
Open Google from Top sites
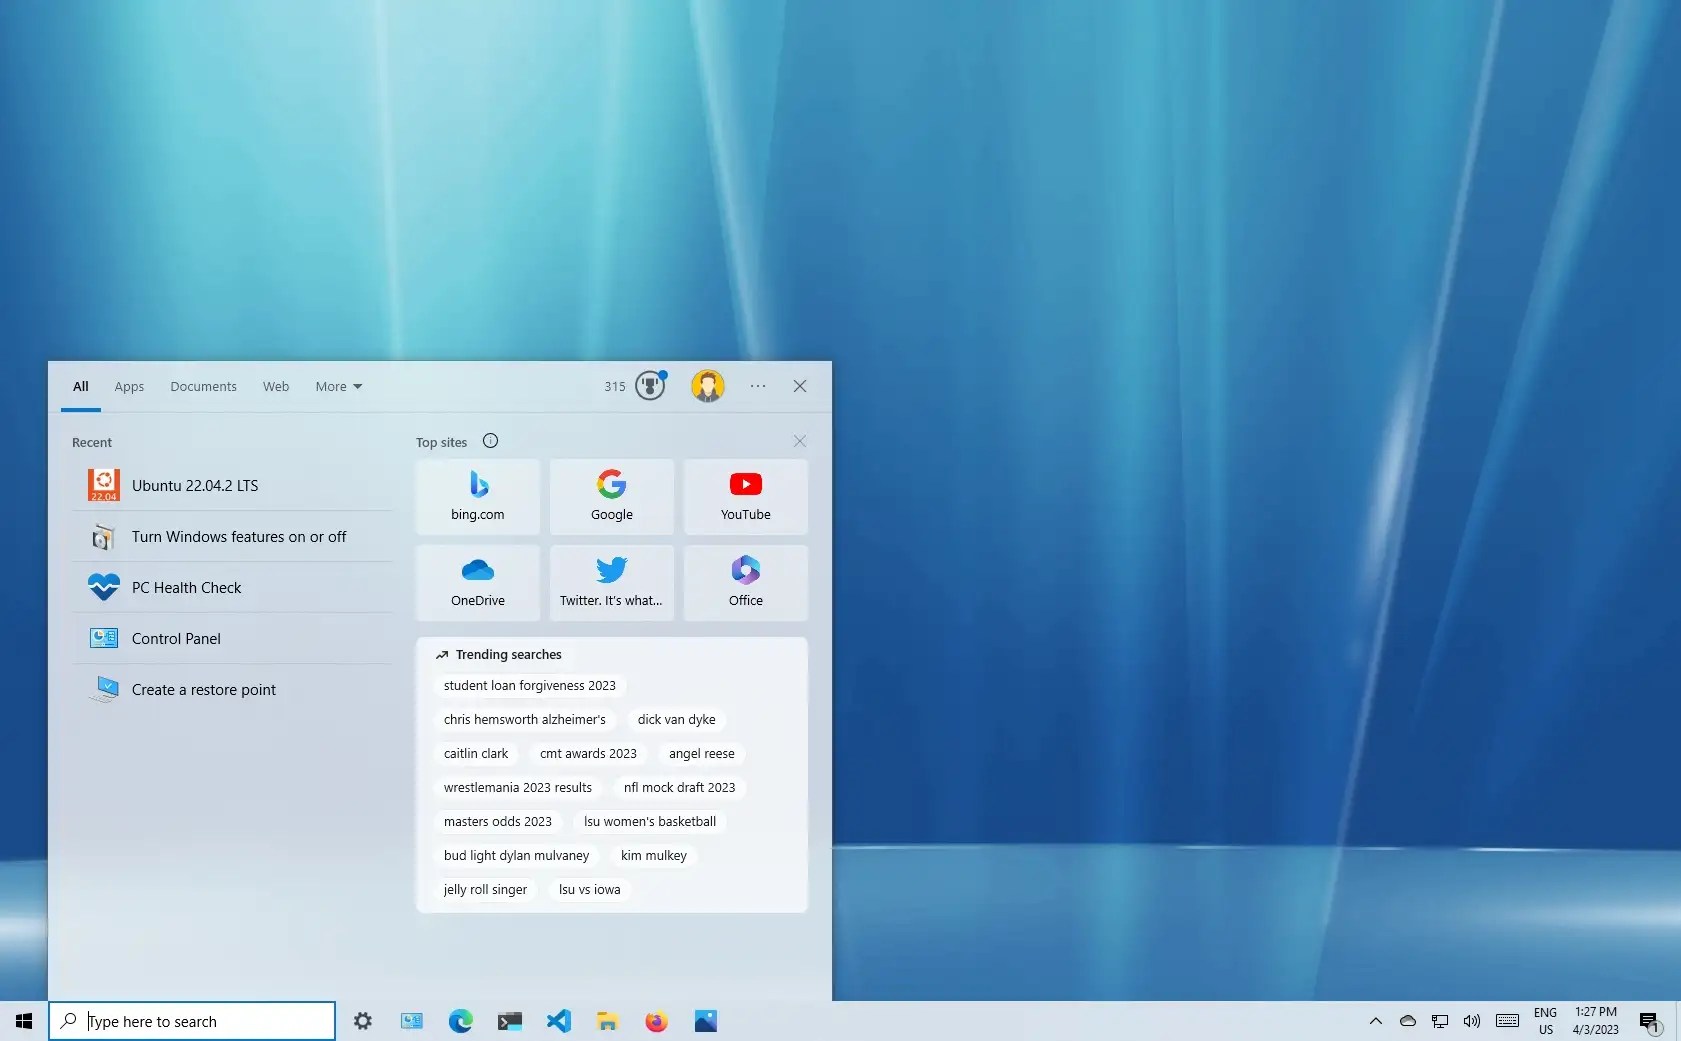pos(612,497)
